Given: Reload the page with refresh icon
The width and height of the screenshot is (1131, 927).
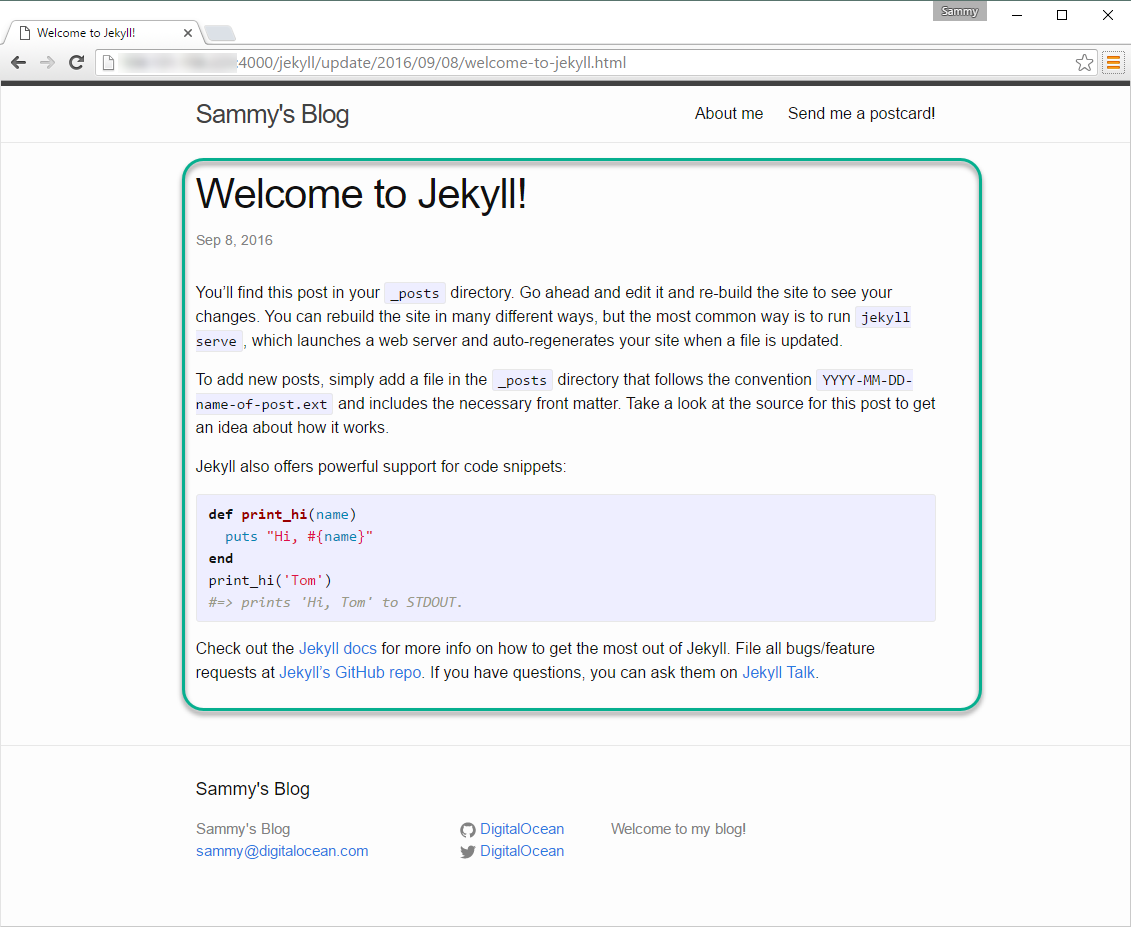Looking at the screenshot, I should [x=76, y=63].
